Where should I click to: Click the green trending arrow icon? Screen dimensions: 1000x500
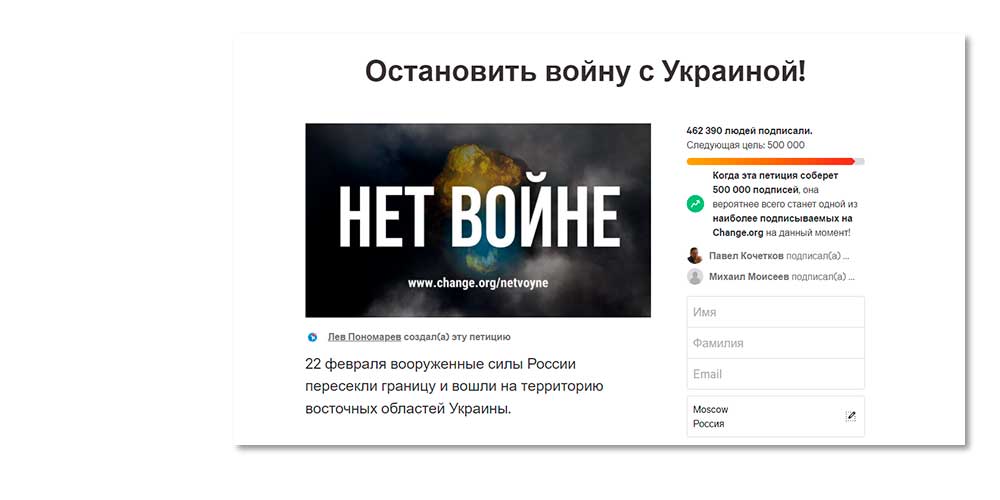[x=695, y=203]
